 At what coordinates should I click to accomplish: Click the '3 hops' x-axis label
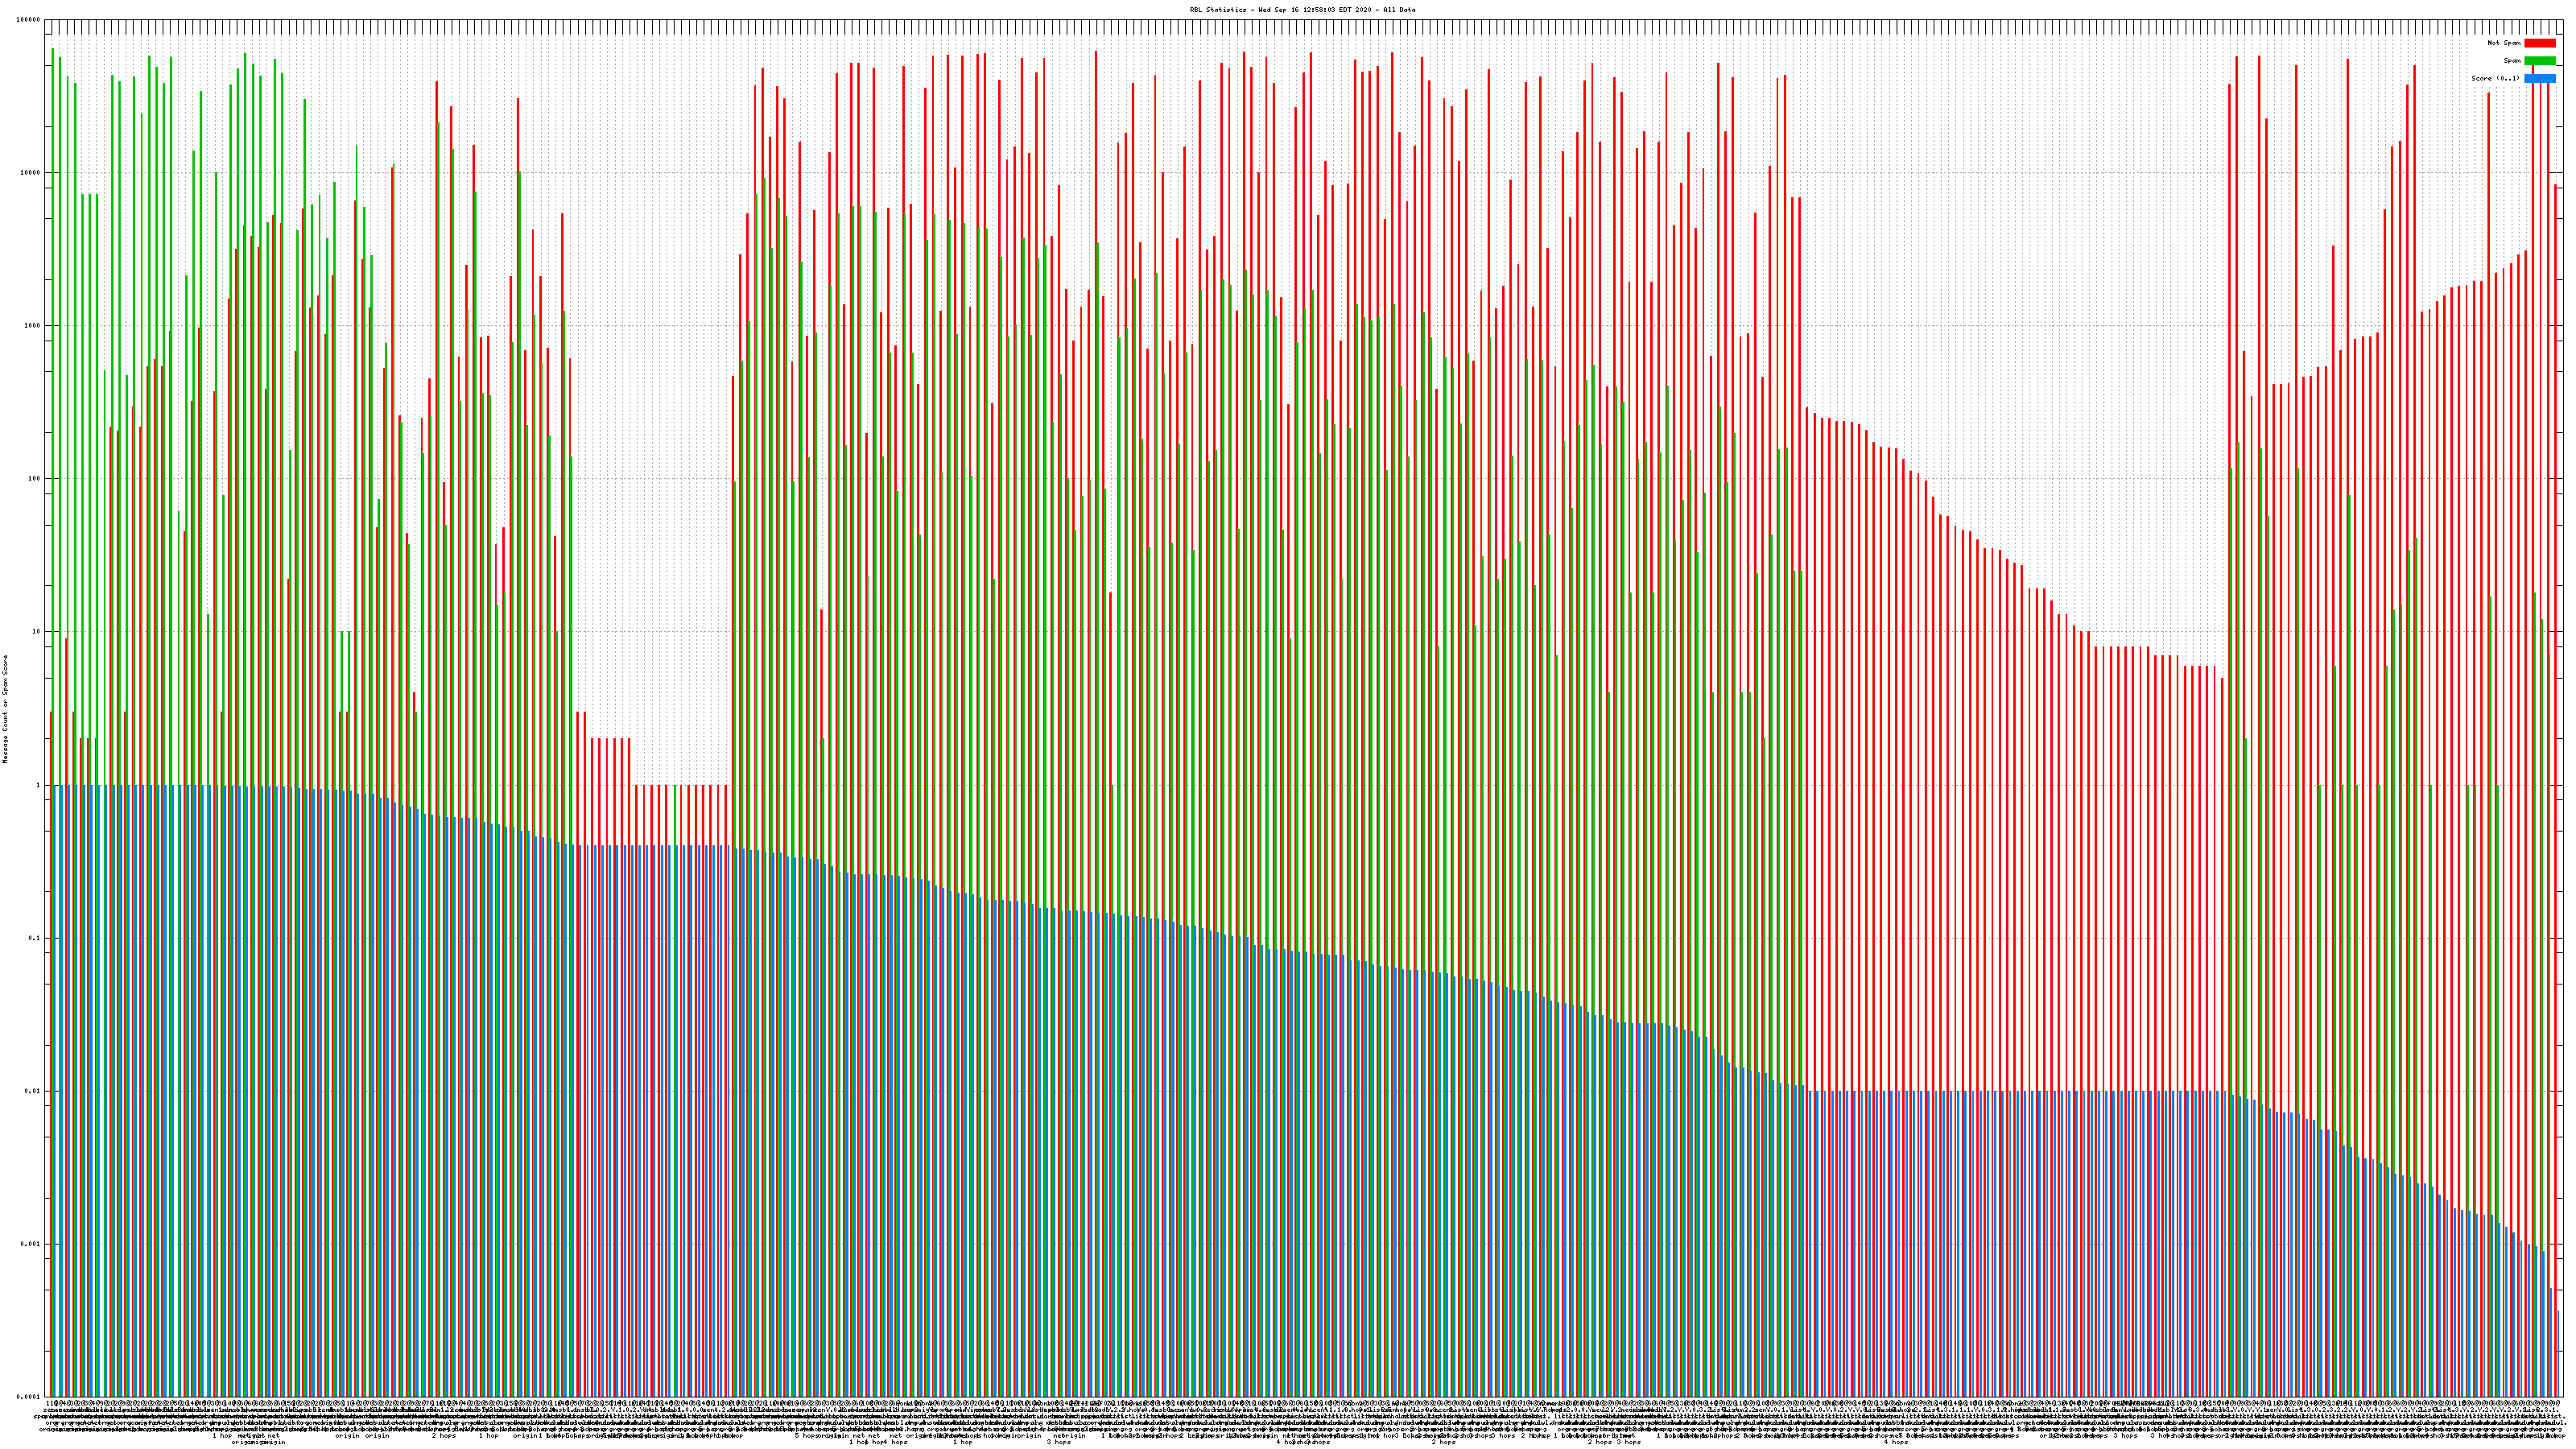coord(1059,1442)
